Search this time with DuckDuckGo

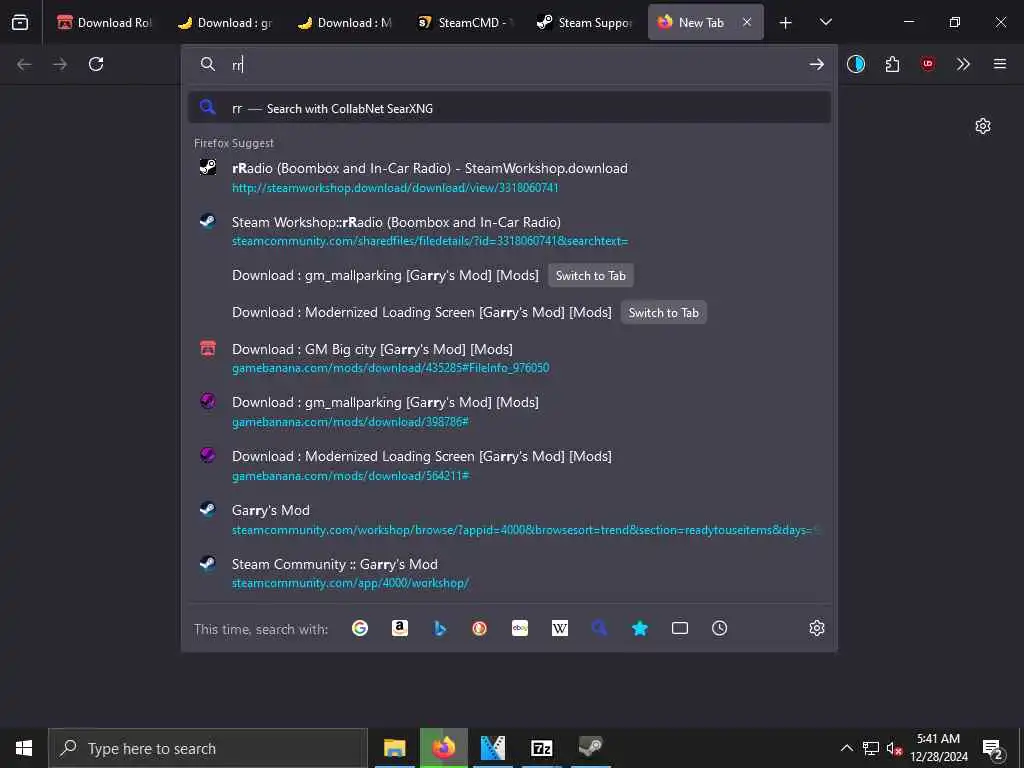coord(479,628)
